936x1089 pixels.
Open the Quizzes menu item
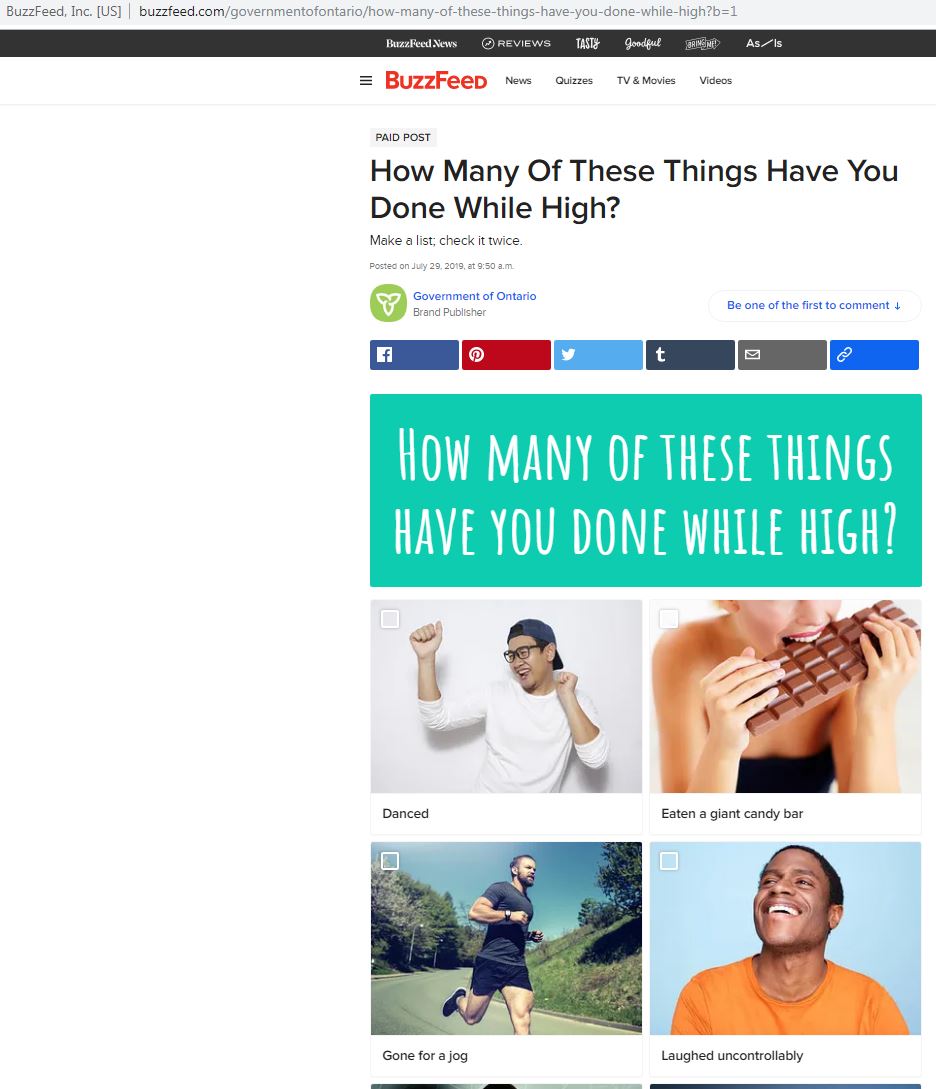[574, 81]
